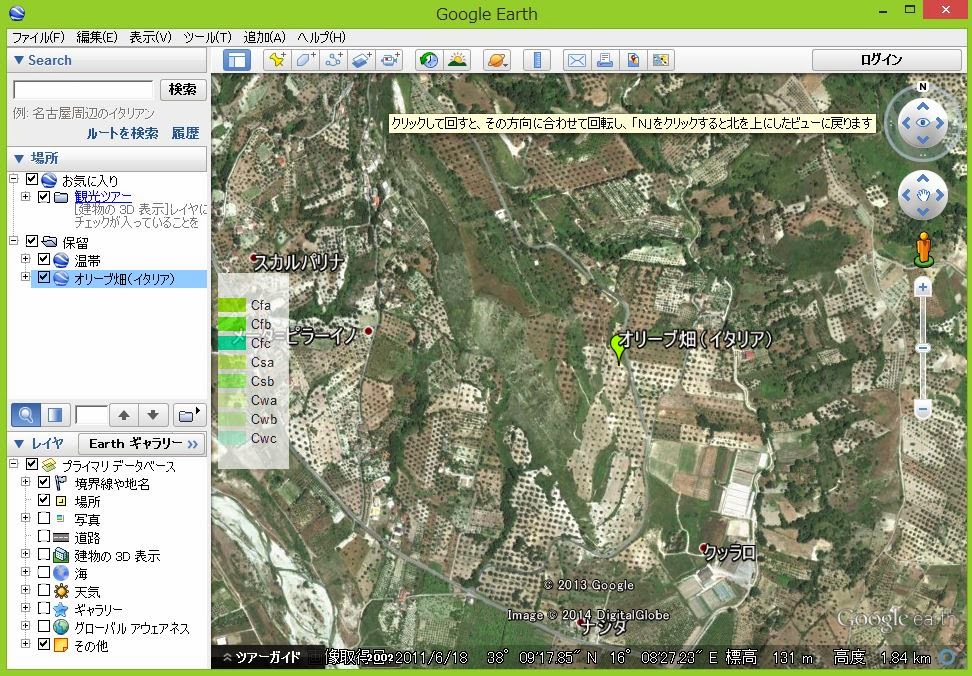Show historical imagery clock icon
The width and height of the screenshot is (972, 676).
[x=429, y=60]
